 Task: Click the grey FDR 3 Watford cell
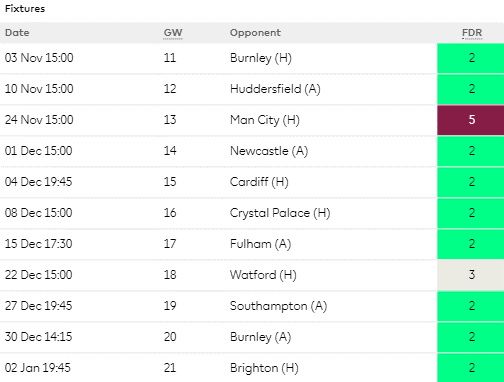[471, 275]
